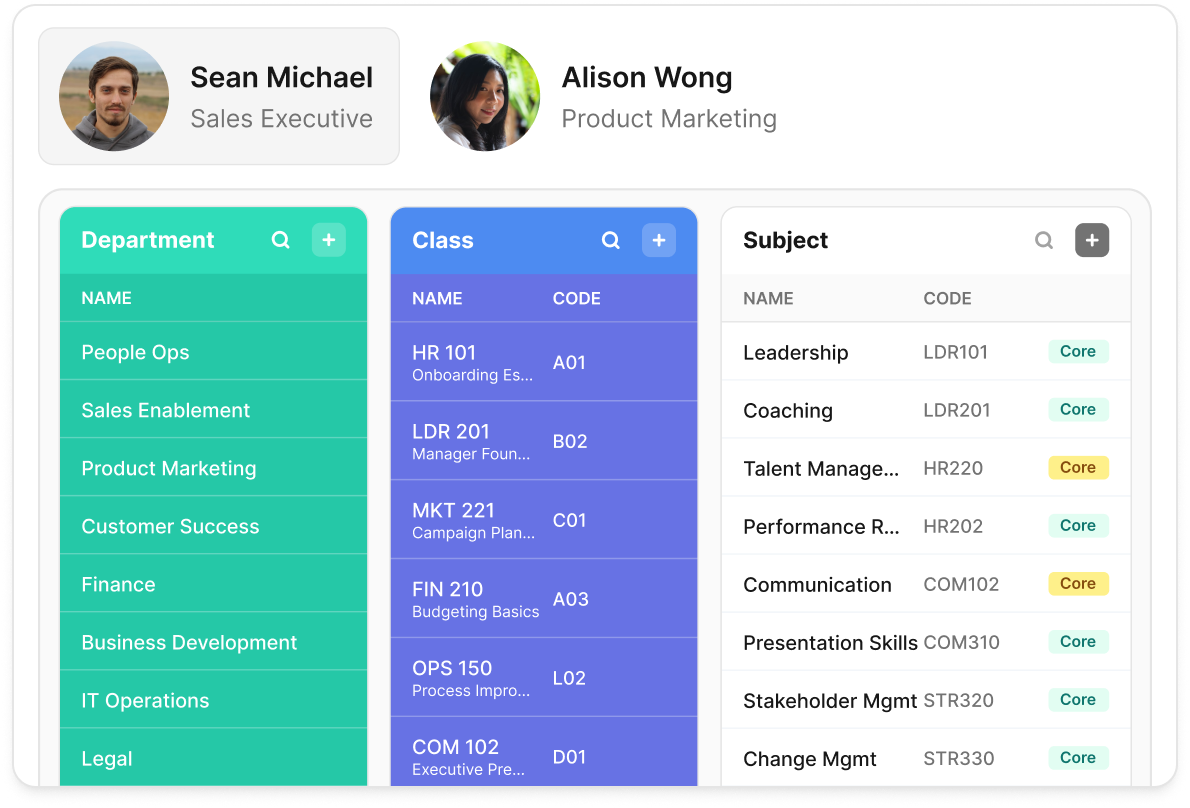Select Finance department row

(x=213, y=583)
